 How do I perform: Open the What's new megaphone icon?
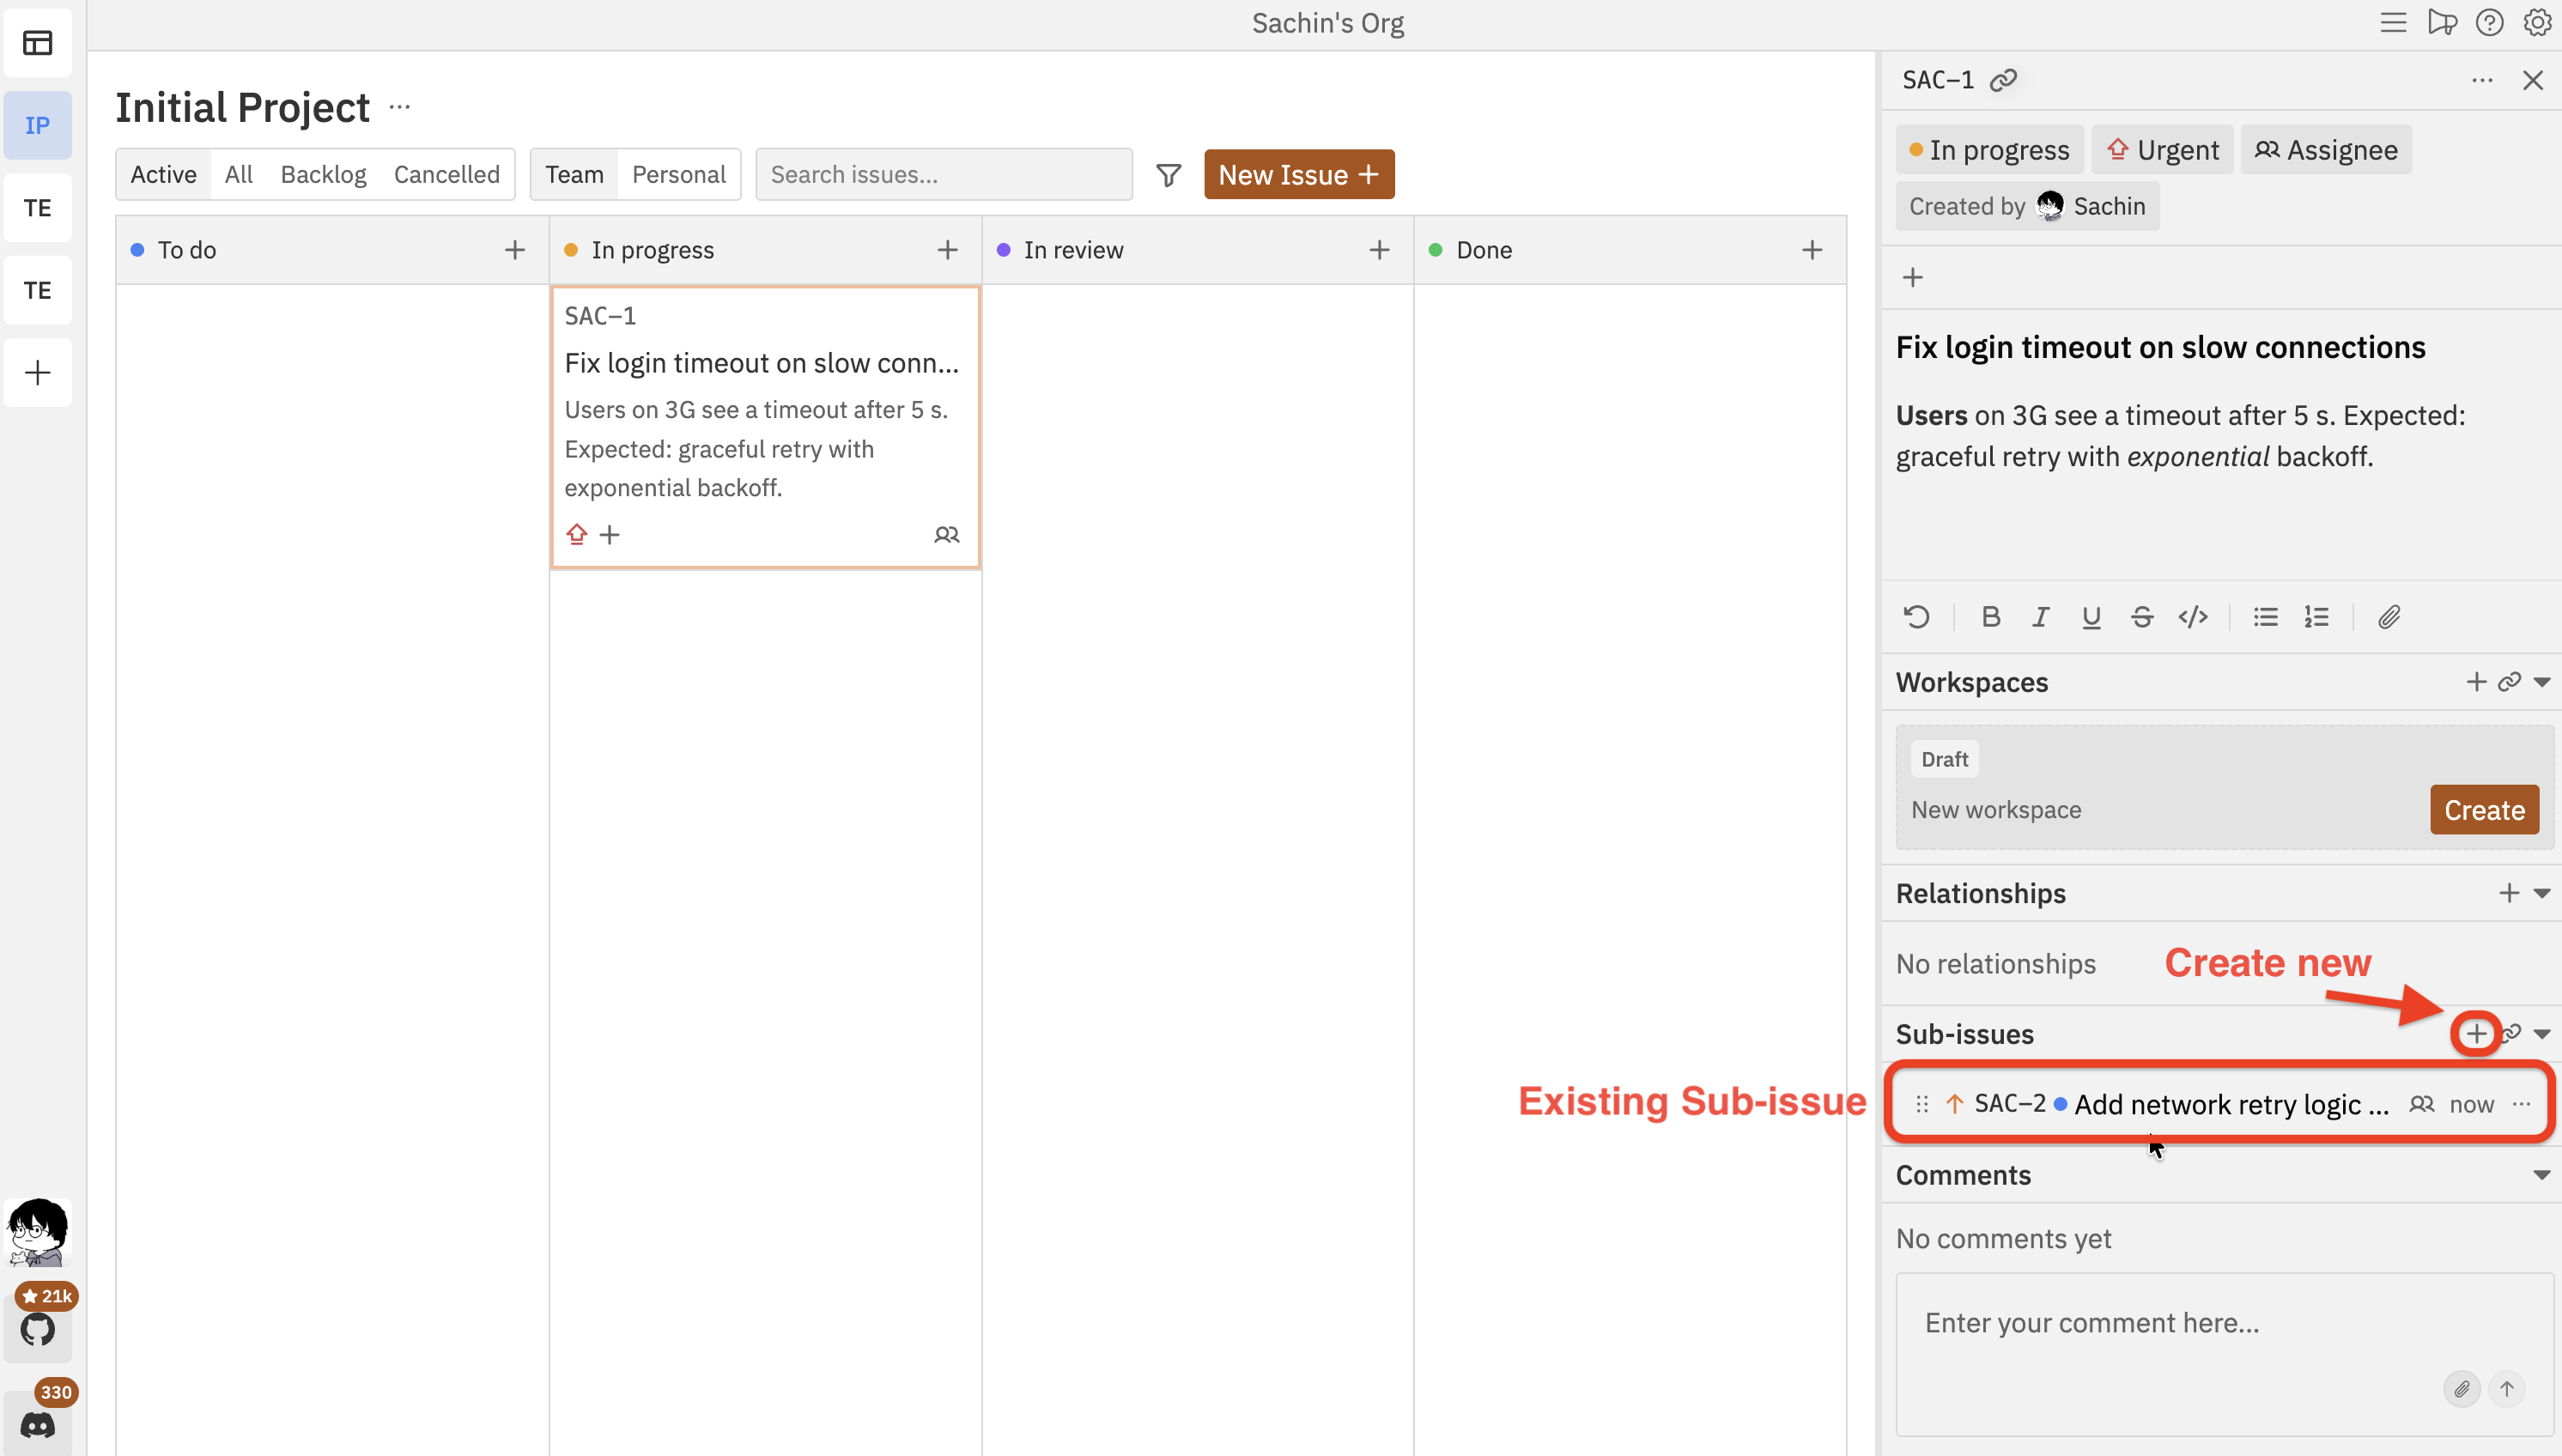(x=2442, y=22)
